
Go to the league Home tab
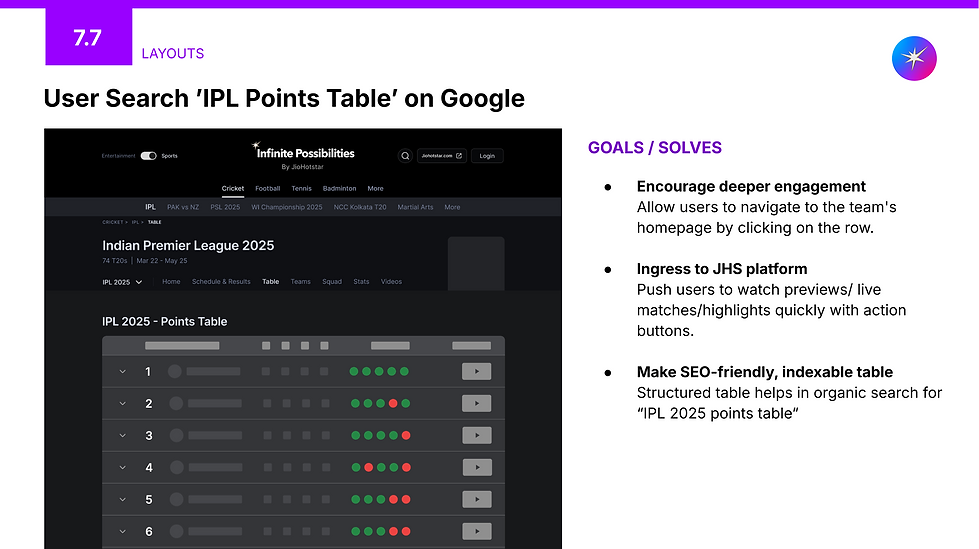(x=171, y=282)
